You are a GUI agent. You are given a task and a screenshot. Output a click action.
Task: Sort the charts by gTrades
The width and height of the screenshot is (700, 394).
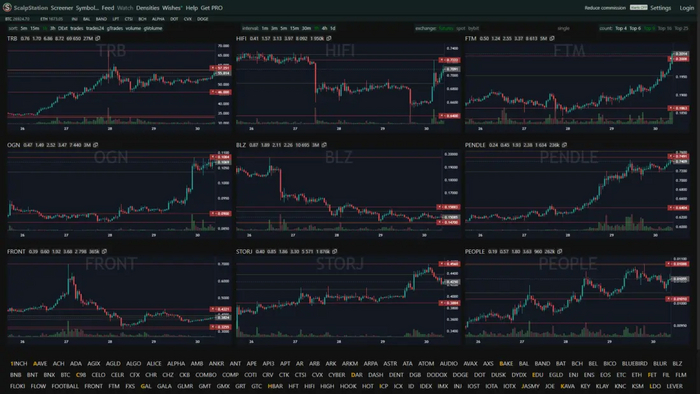click(115, 28)
